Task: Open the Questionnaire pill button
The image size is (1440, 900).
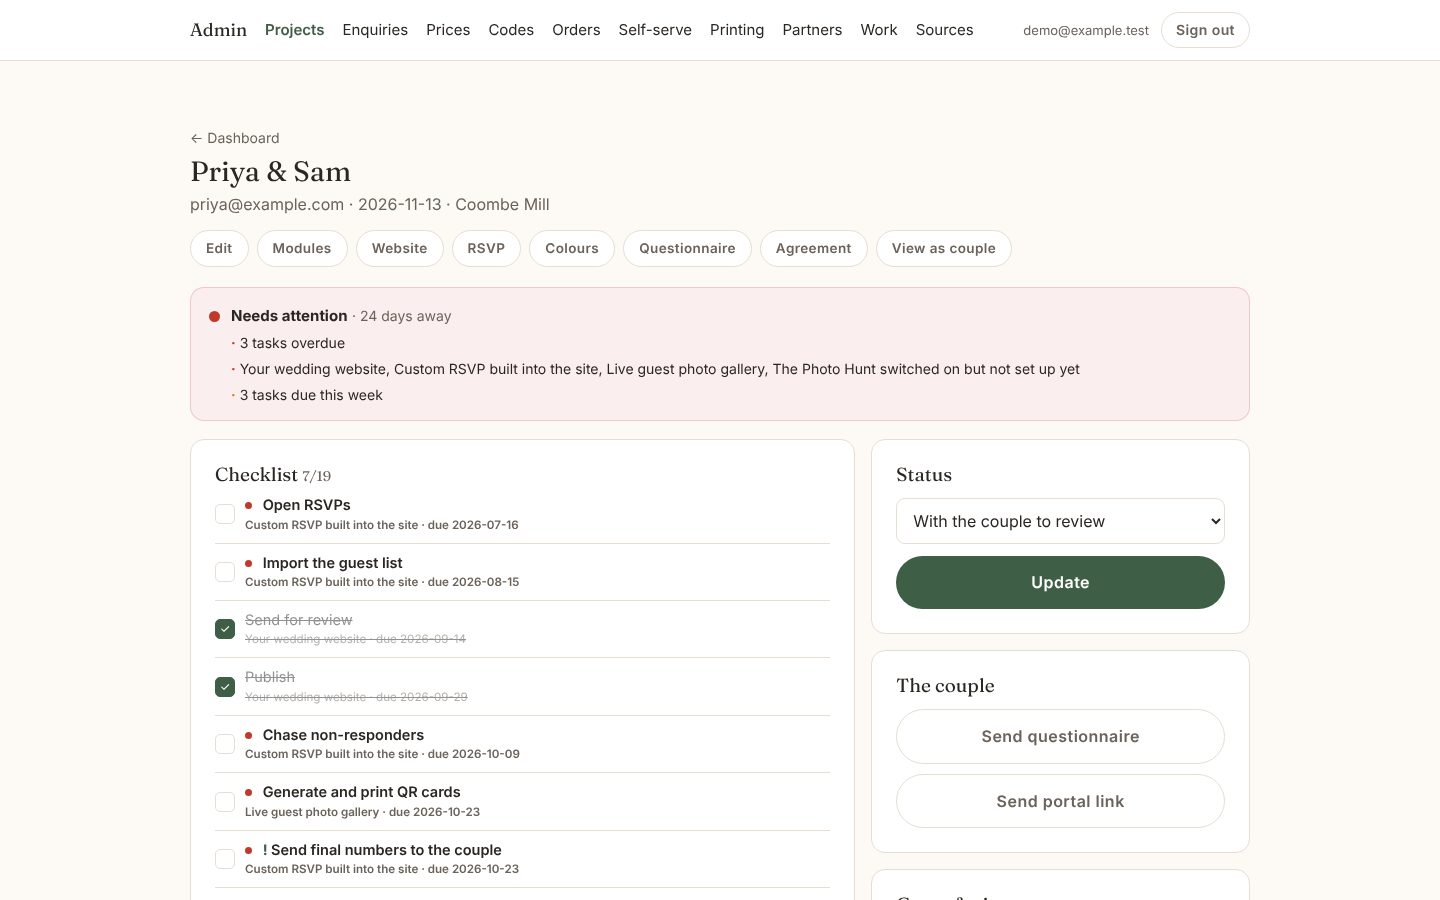Action: click(x=687, y=248)
